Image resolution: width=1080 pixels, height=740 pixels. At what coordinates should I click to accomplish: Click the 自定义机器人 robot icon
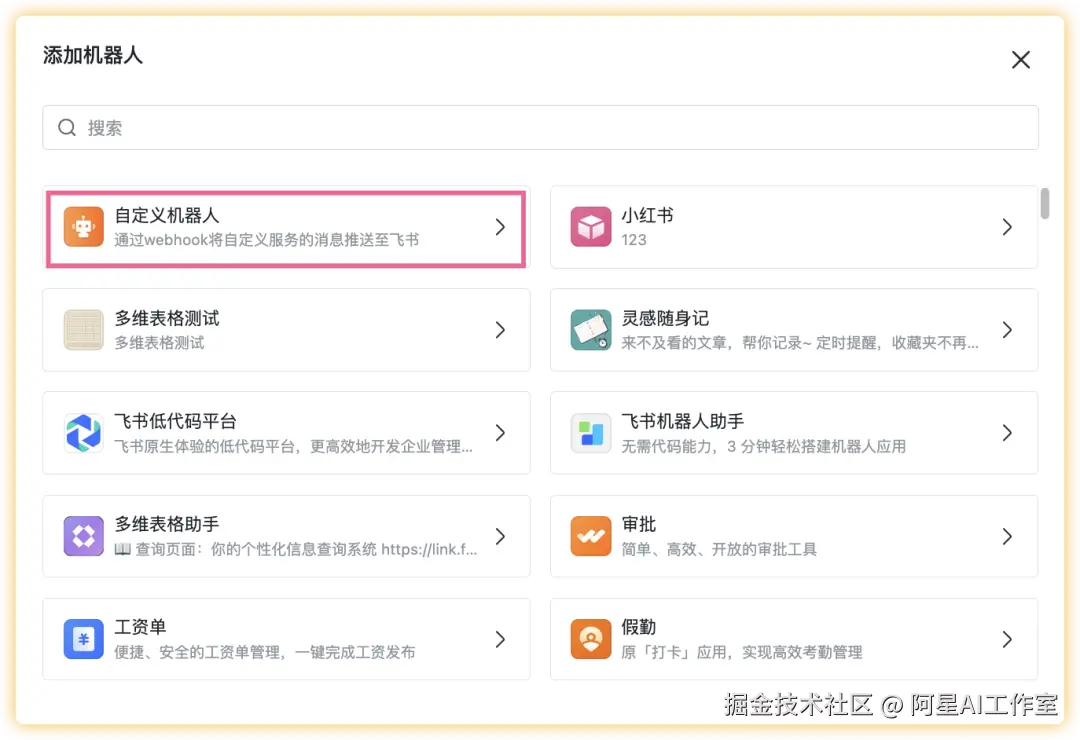point(83,227)
